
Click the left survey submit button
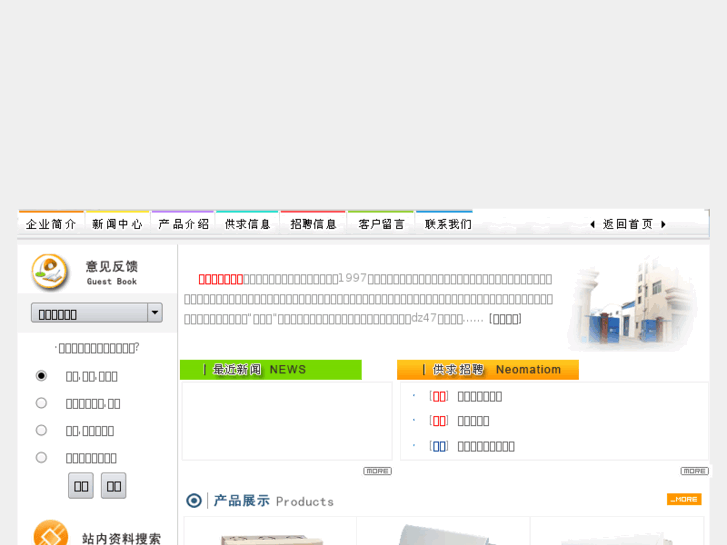pos(81,486)
